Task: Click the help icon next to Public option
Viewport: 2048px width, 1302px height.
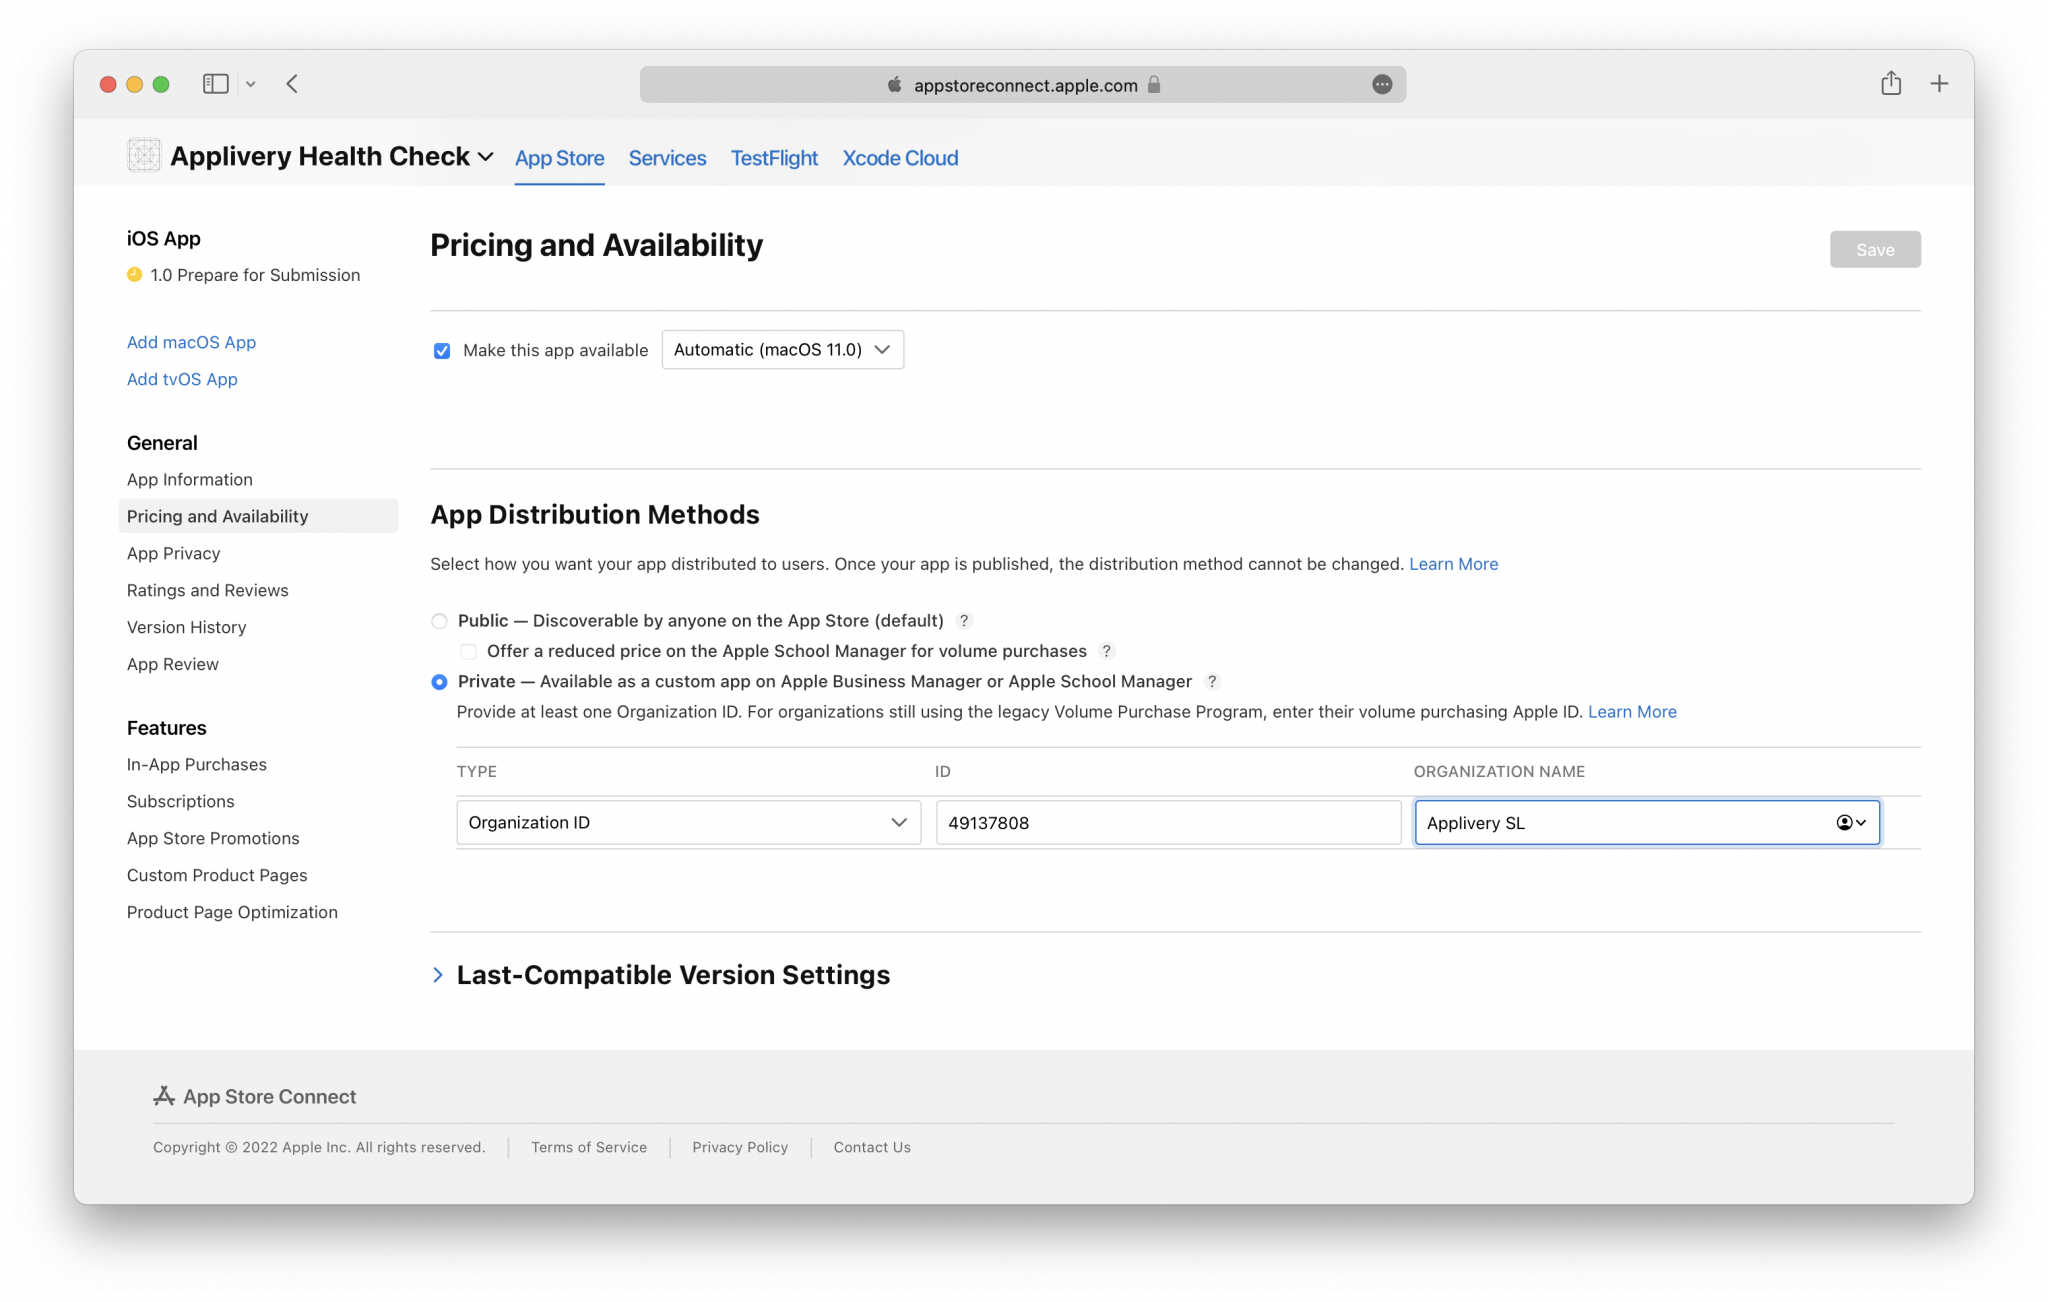Action: (x=964, y=621)
